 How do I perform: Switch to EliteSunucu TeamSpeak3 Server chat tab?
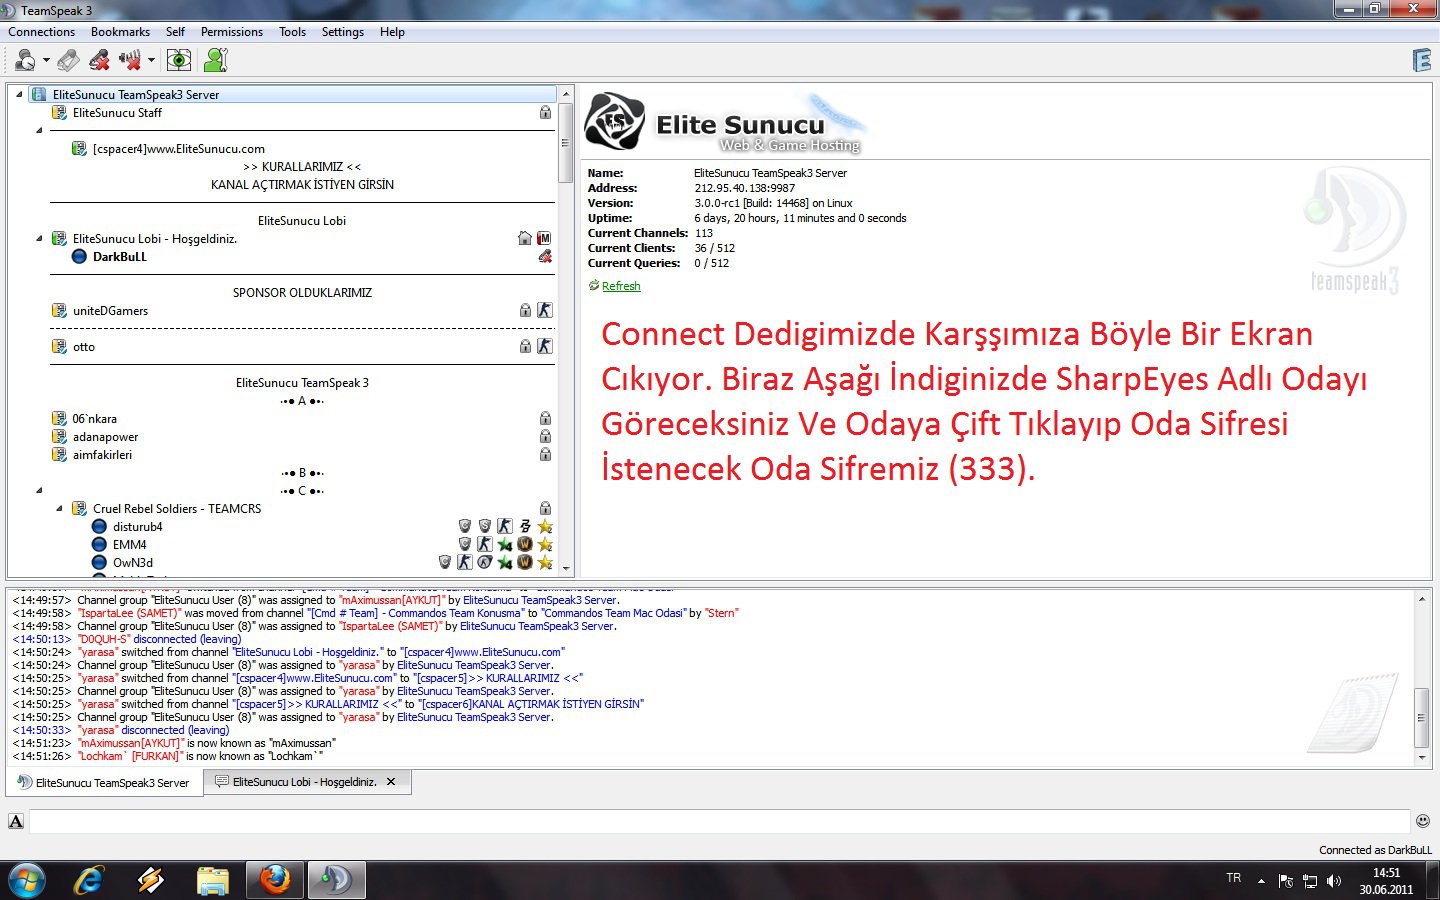click(104, 783)
